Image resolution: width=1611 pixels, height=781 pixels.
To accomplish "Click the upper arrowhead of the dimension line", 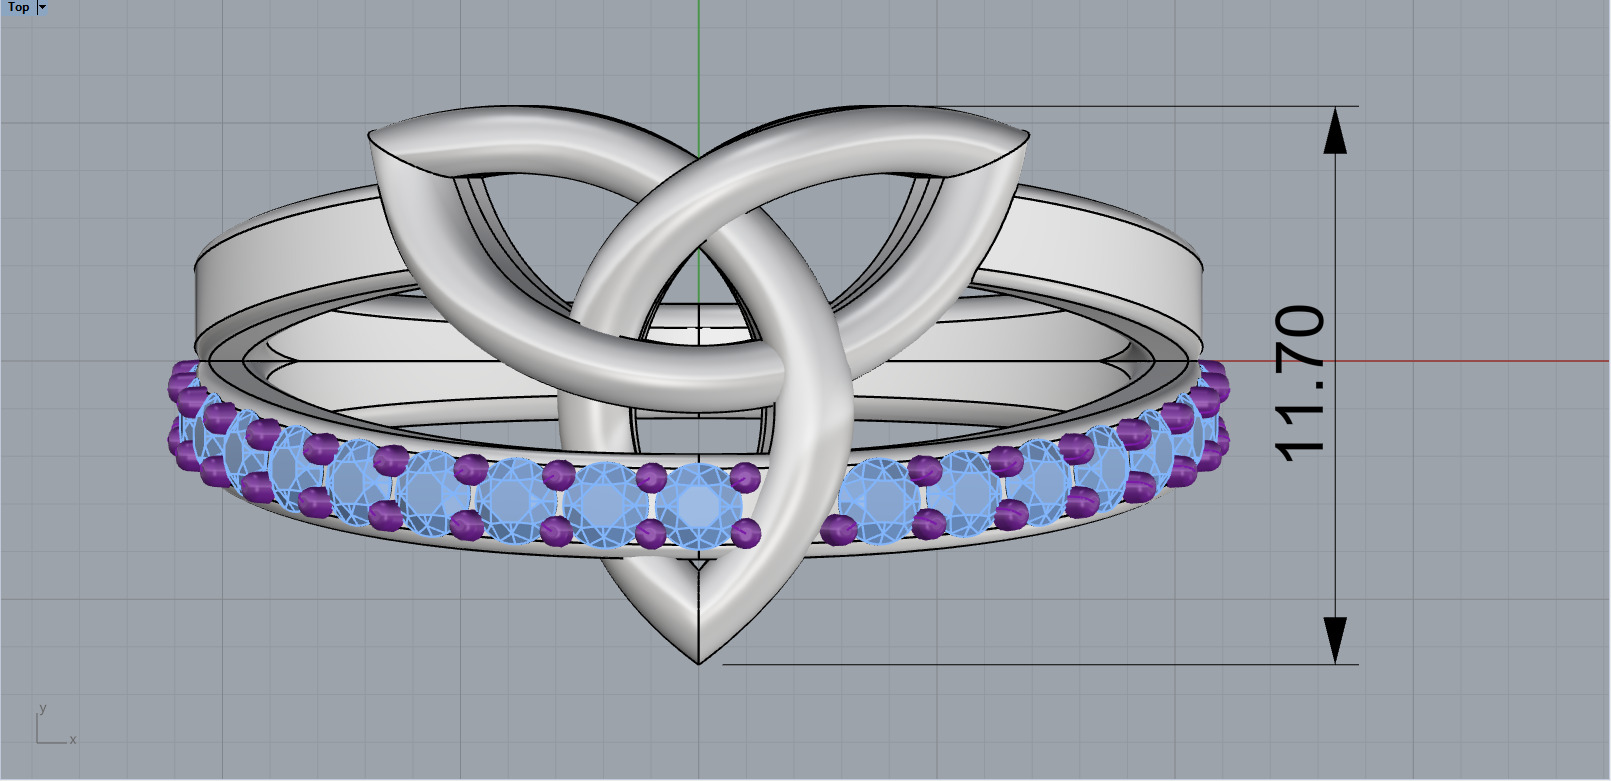I will tap(1335, 130).
